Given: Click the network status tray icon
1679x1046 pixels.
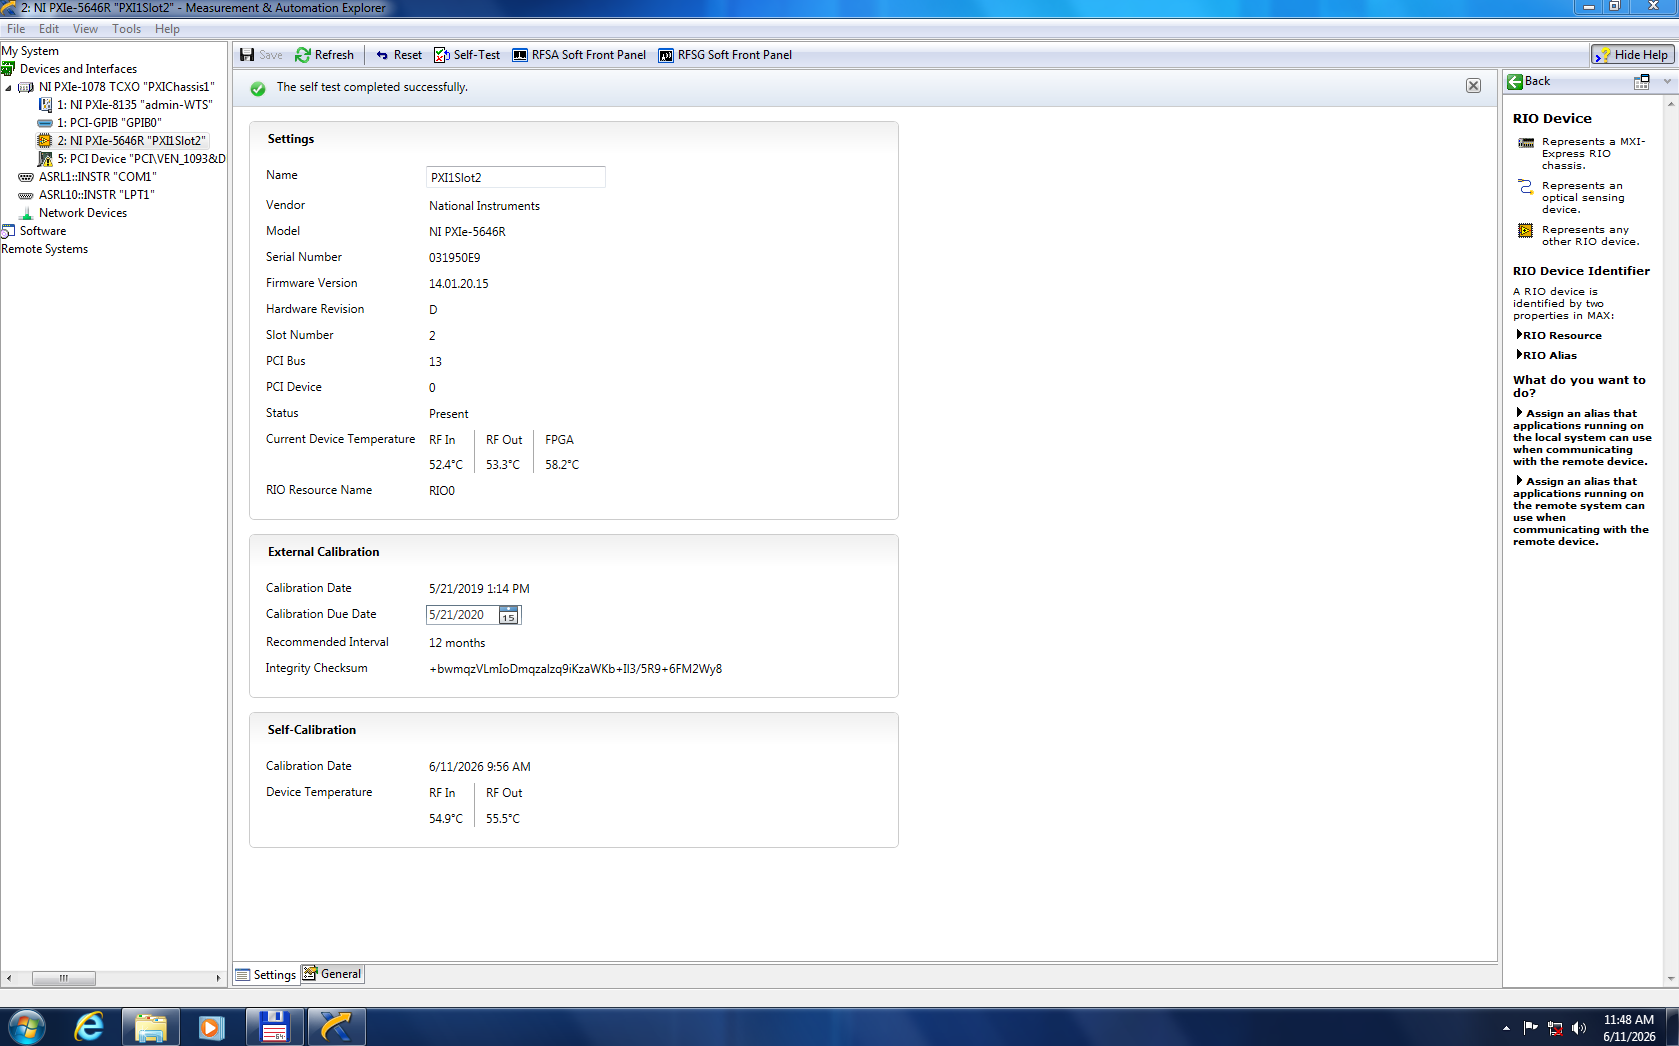Looking at the screenshot, I should pyautogui.click(x=1555, y=1028).
